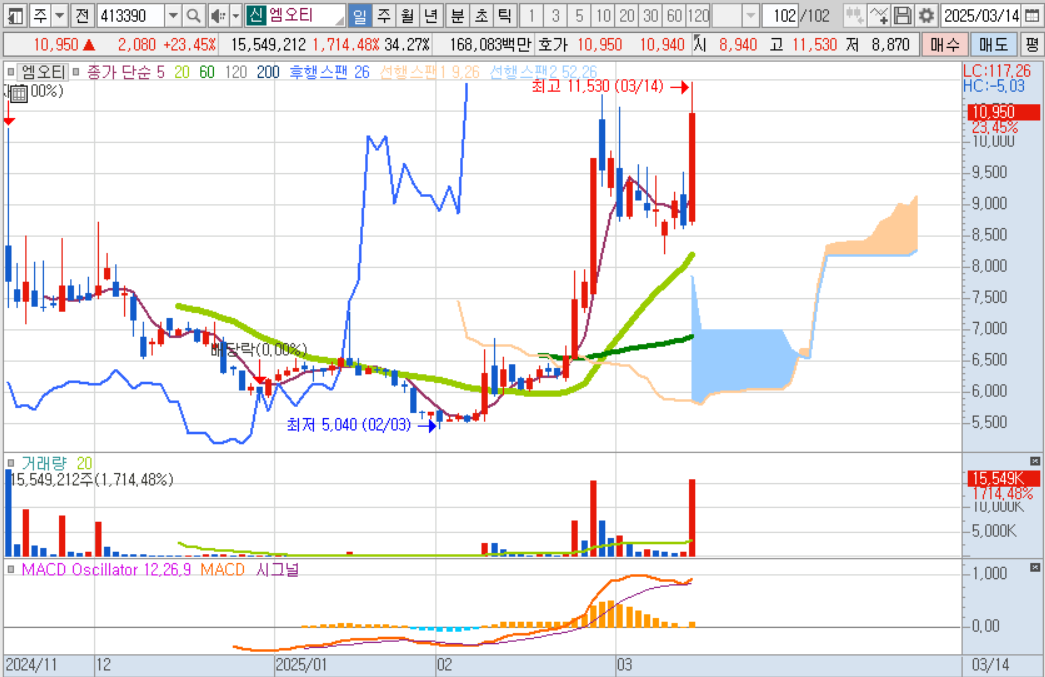
Task: Toggle the left side panel icon
Action: 15,15
